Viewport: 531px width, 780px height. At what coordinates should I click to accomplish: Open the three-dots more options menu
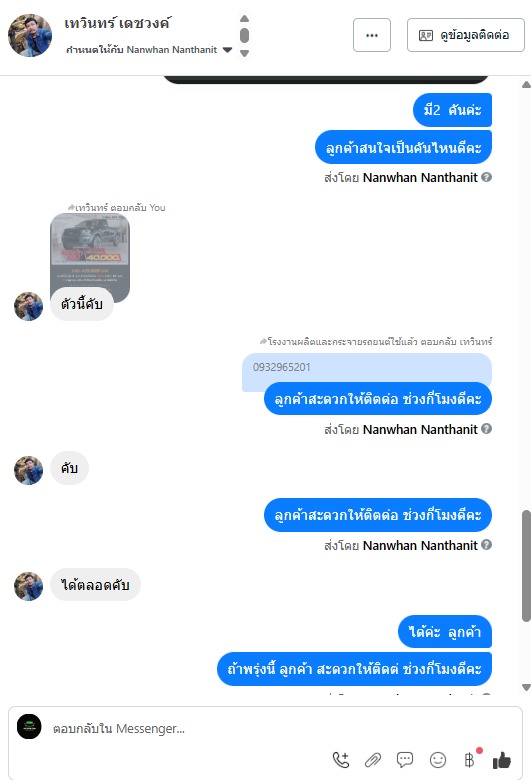(372, 35)
